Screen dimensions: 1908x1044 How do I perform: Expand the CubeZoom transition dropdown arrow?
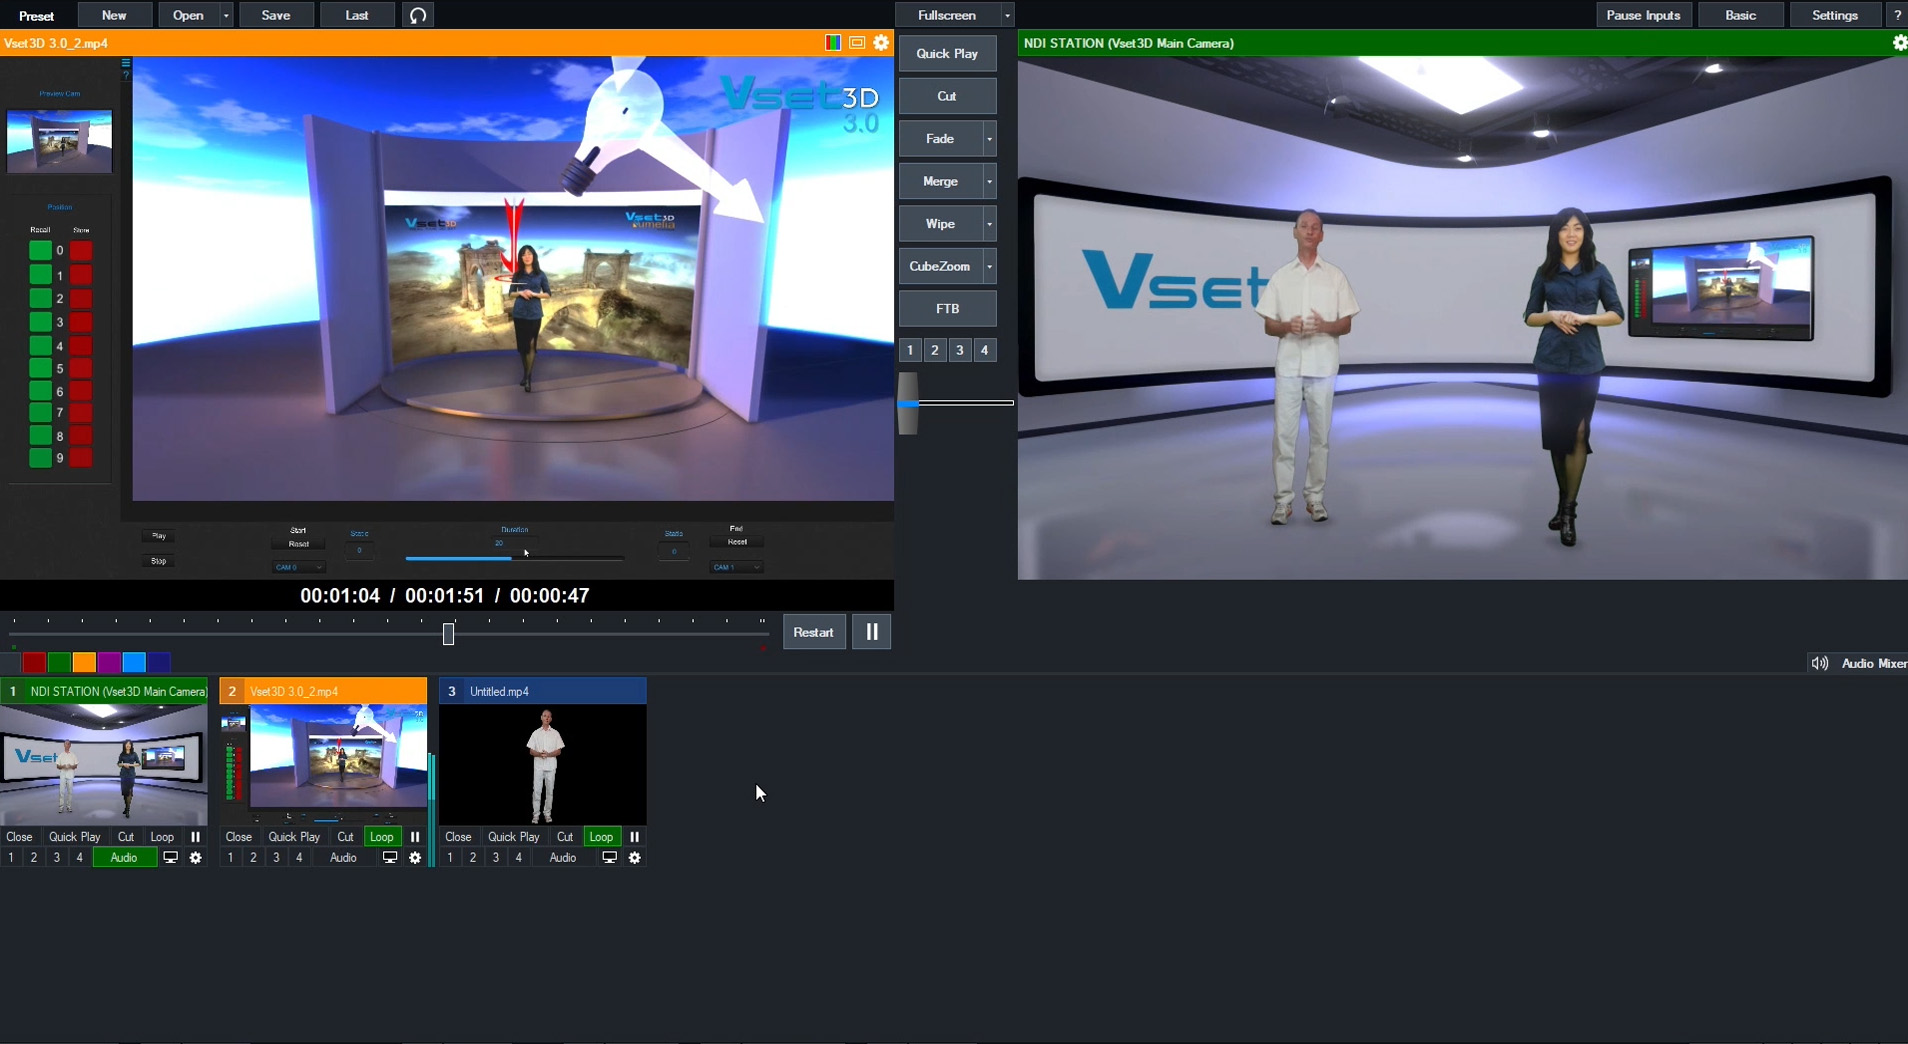[x=989, y=267]
